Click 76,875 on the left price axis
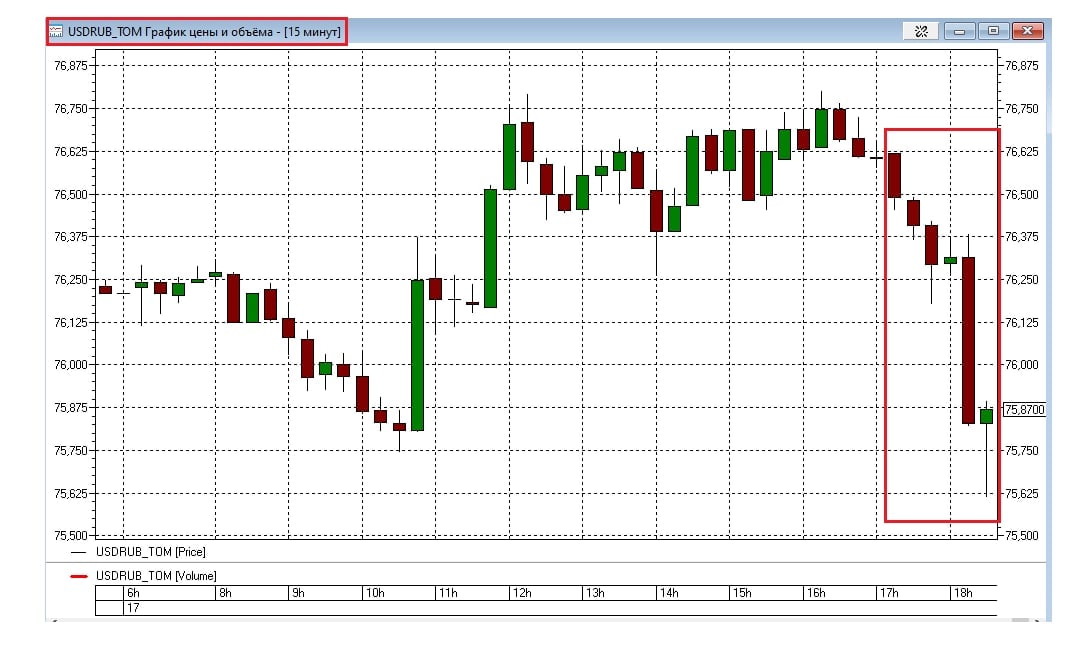The width and height of the screenshot is (1081, 648). [71, 66]
